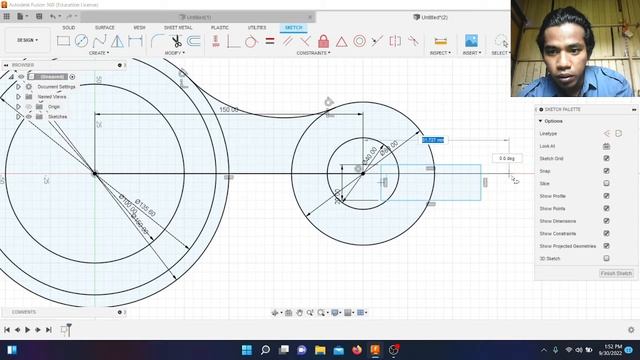Activate the Select tool
The image size is (640, 360).
click(501, 41)
